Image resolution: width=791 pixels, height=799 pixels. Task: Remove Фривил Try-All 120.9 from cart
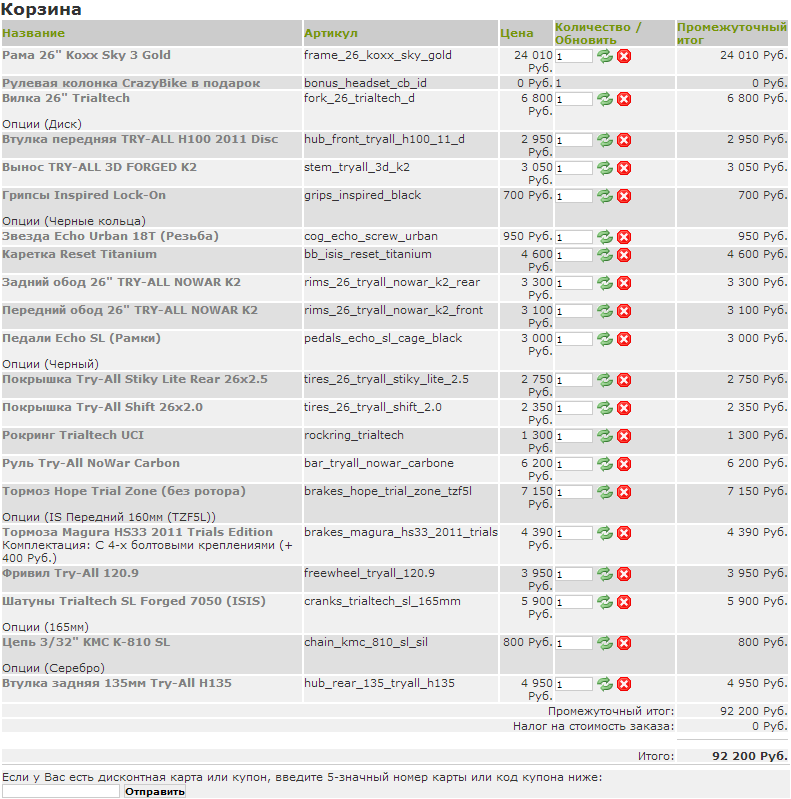pos(624,574)
